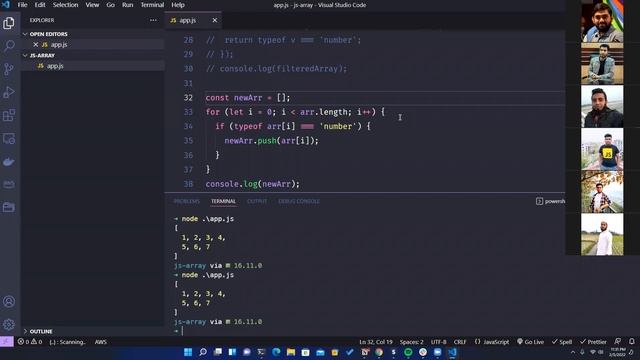Open the Edit menu
640x360 pixels.
[x=40, y=5]
